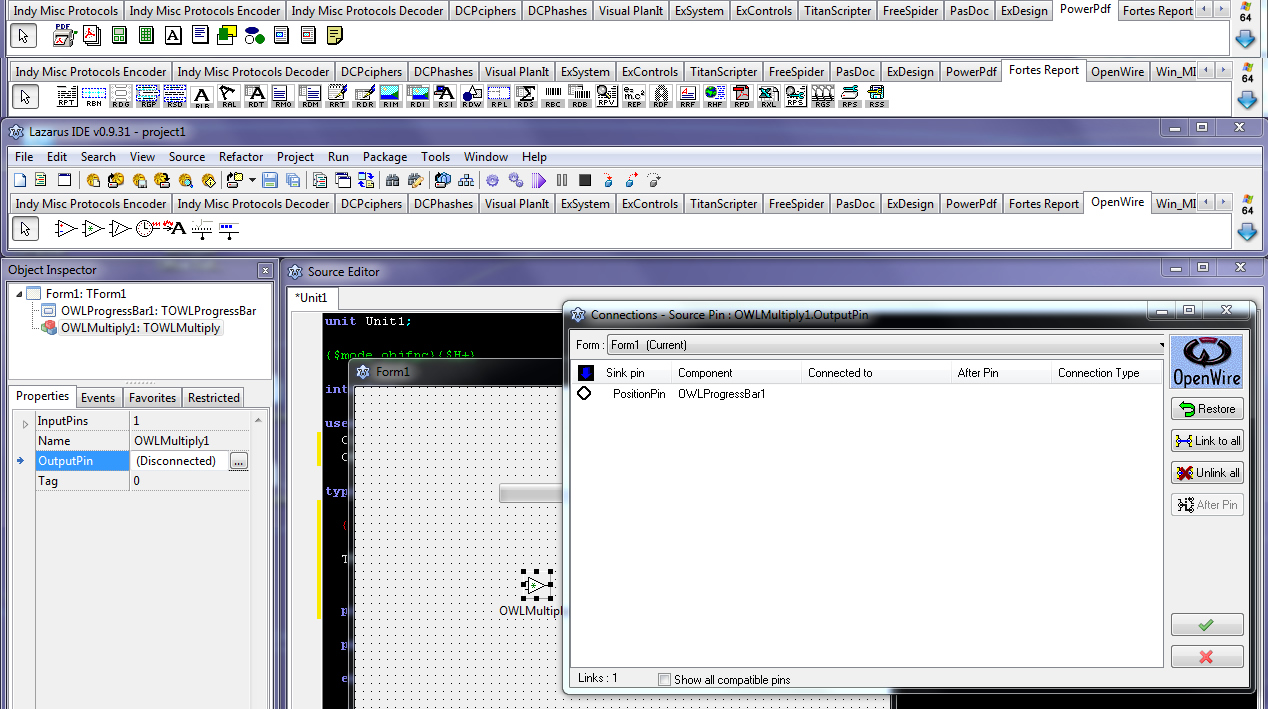The image size is (1268, 709).
Task: Toggle the PositionPin link diamond
Action: tap(584, 394)
